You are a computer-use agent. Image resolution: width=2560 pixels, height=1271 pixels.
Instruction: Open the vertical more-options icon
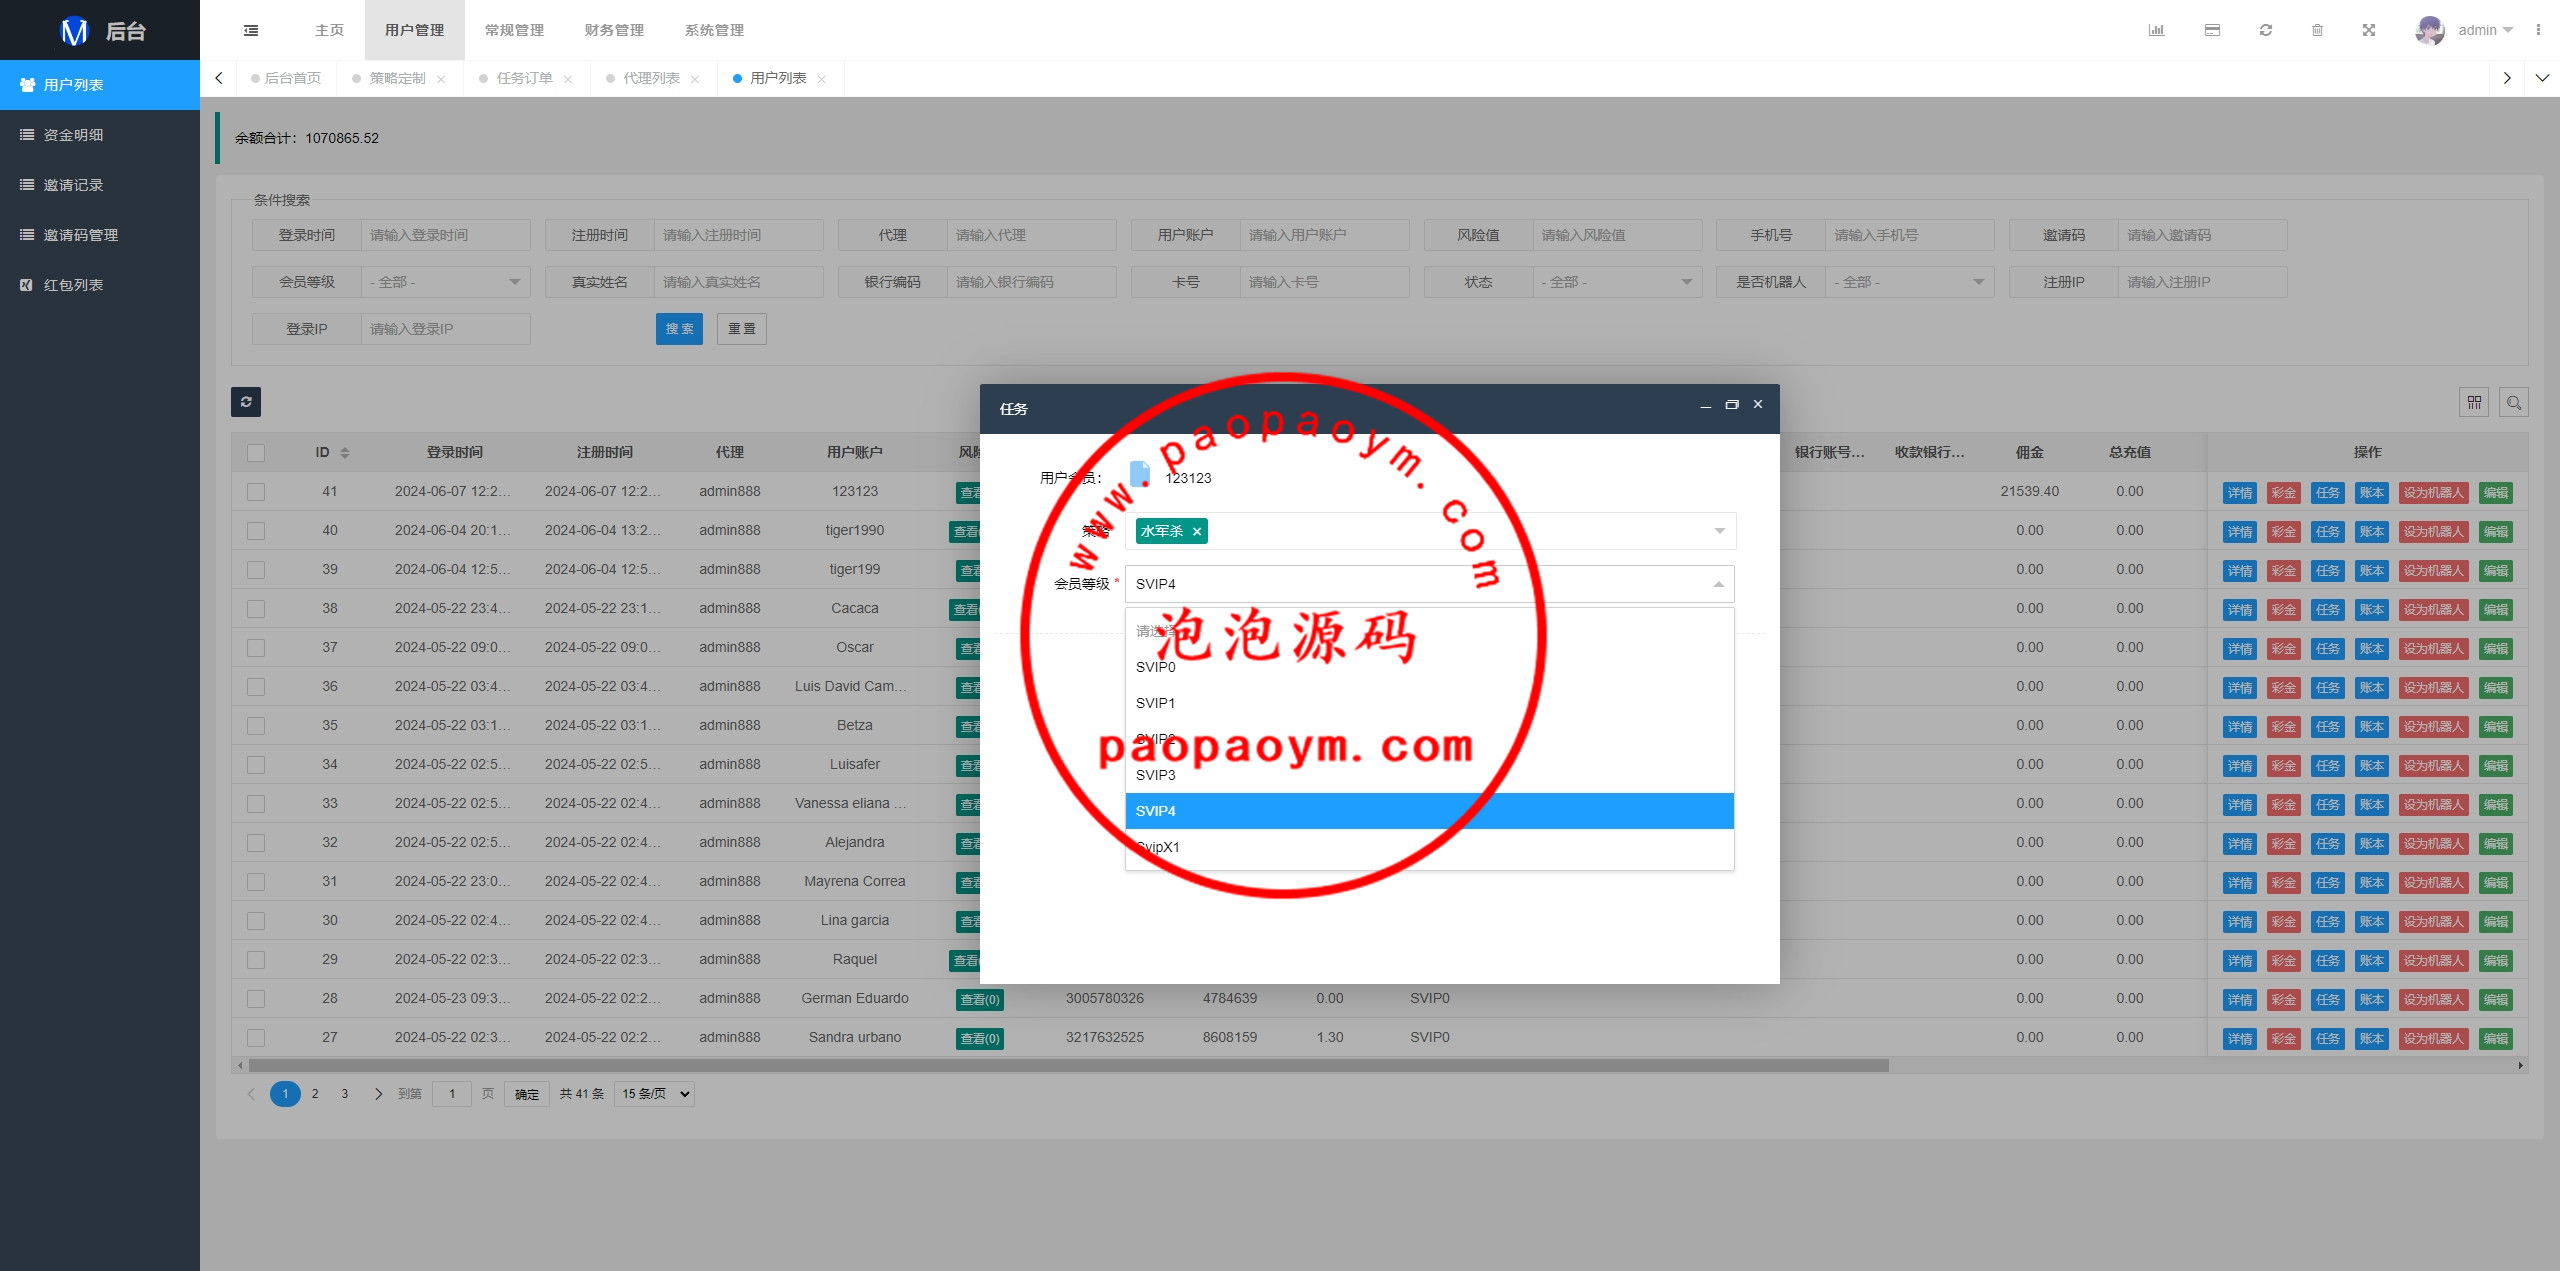click(x=2538, y=30)
